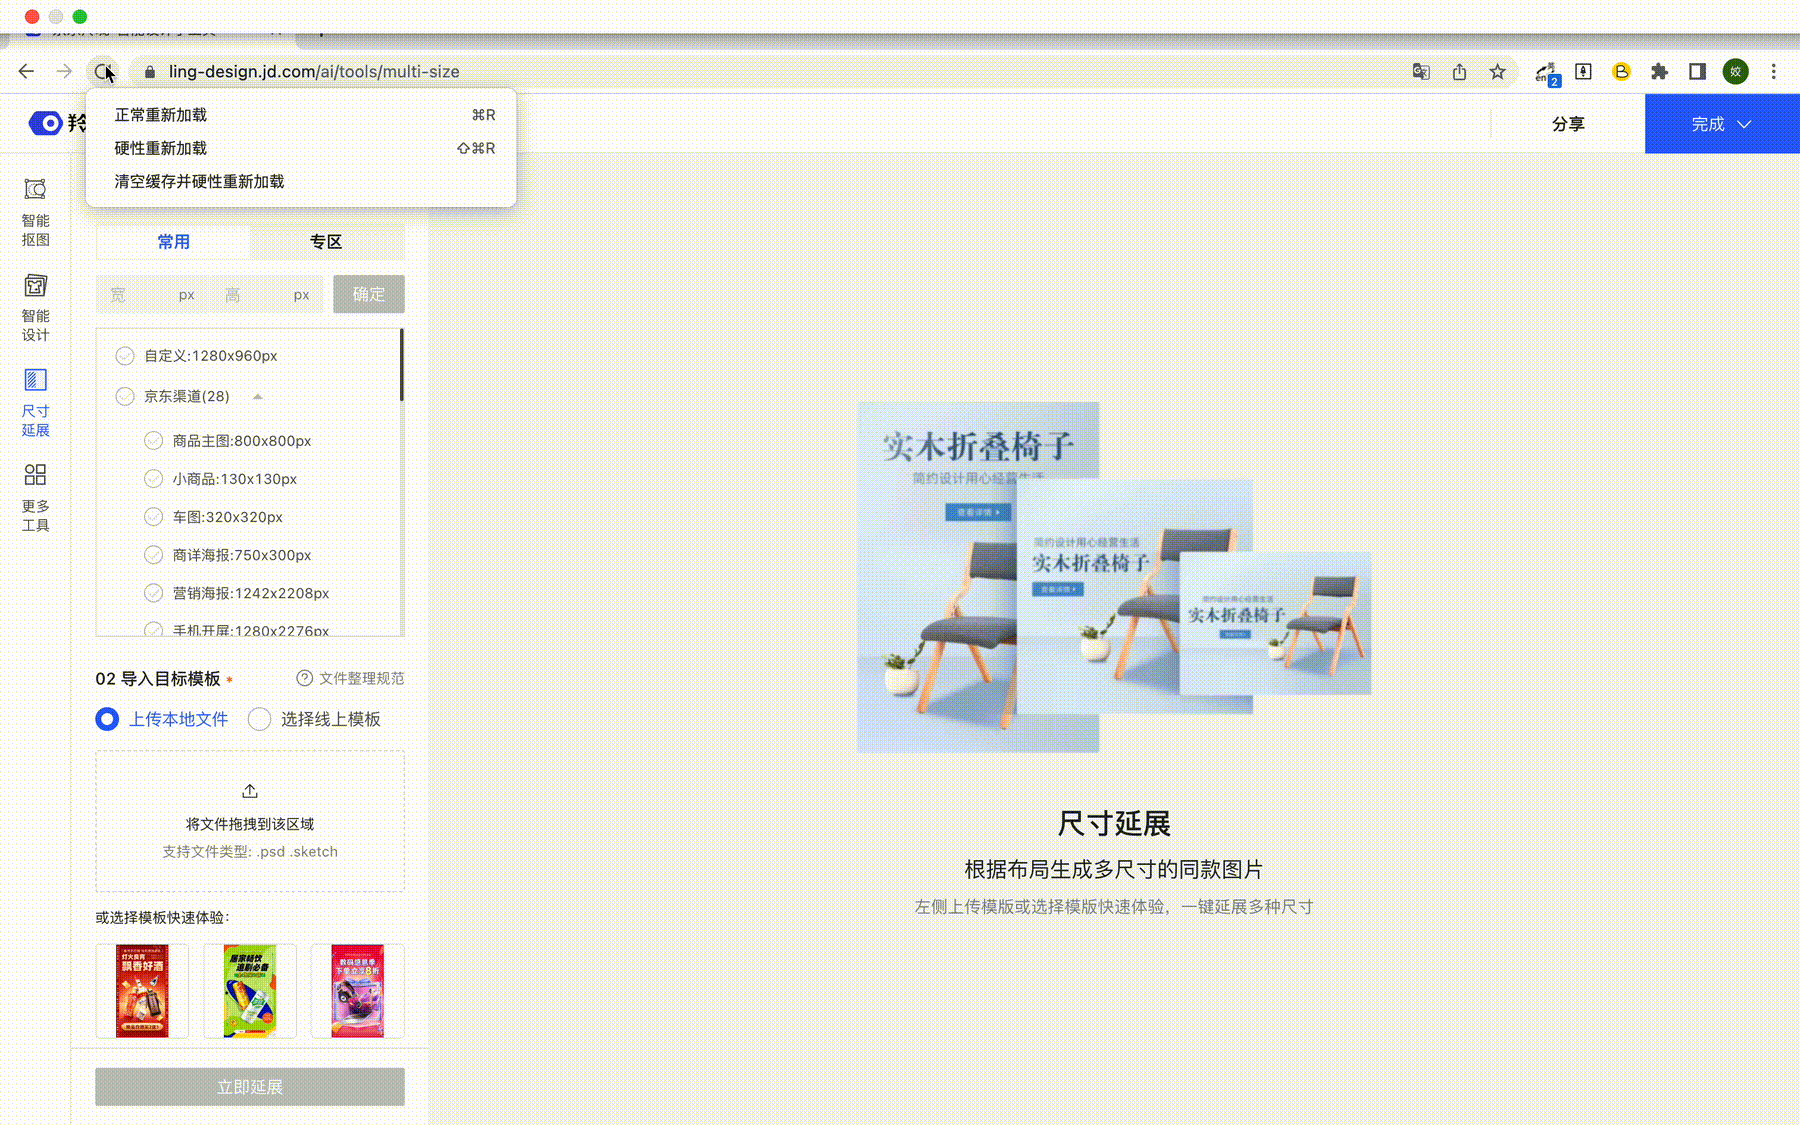Image resolution: width=1800 pixels, height=1125 pixels.
Task: Click the 确定 button to confirm size
Action: click(368, 294)
